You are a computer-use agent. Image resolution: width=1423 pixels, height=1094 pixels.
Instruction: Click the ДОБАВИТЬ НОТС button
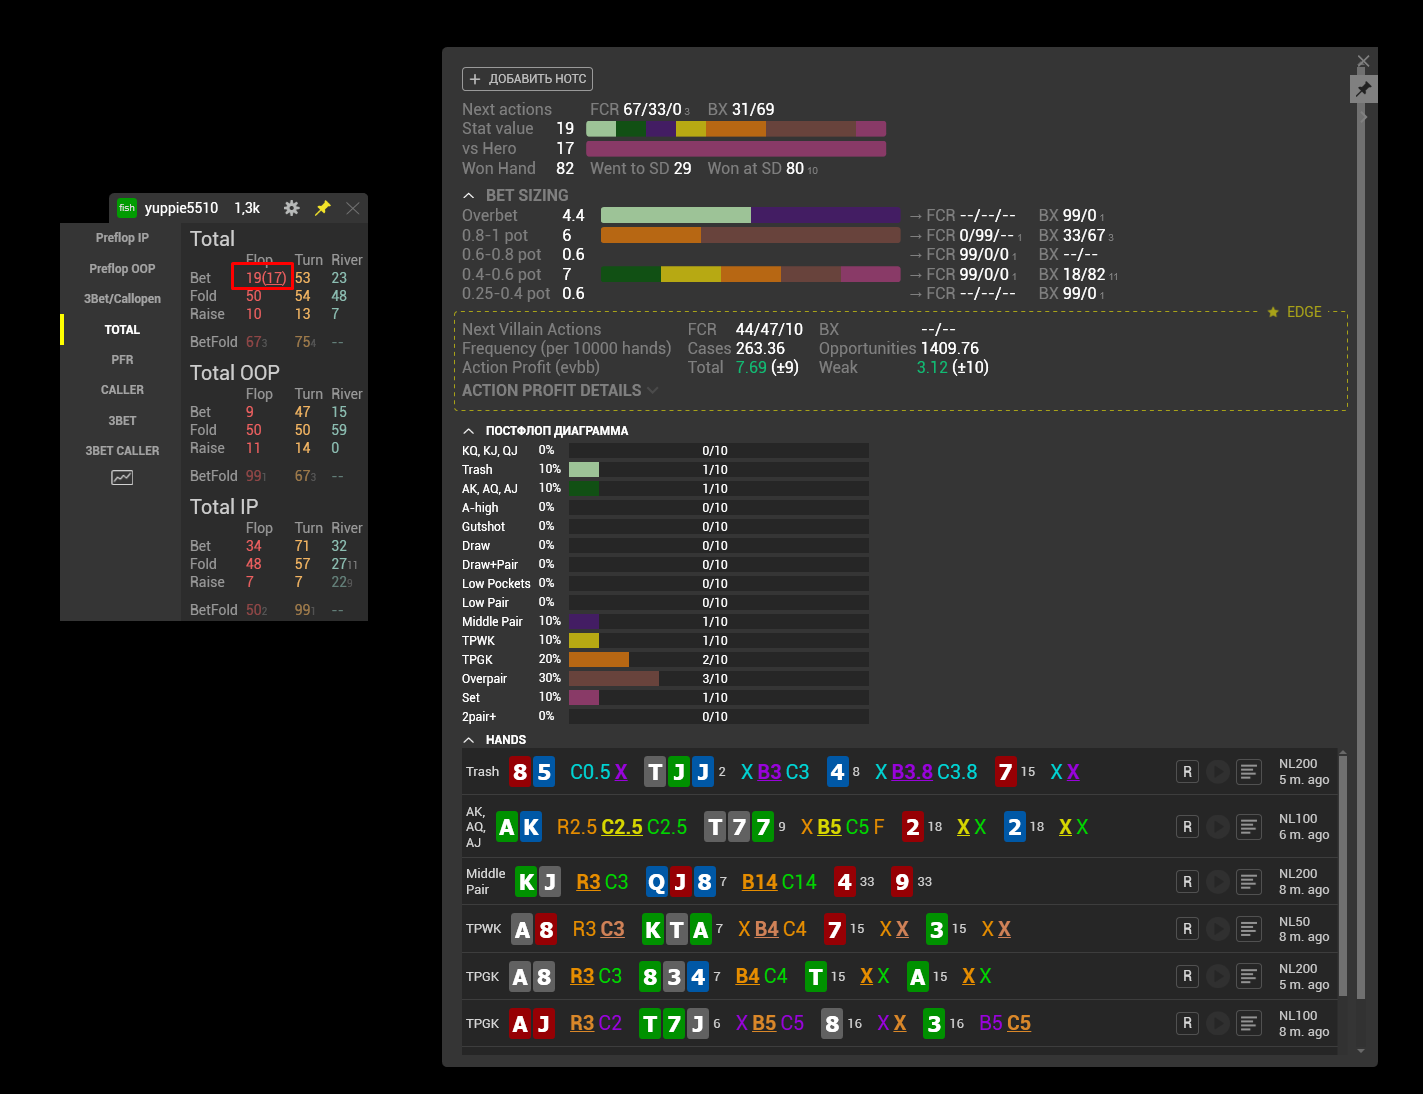(528, 79)
